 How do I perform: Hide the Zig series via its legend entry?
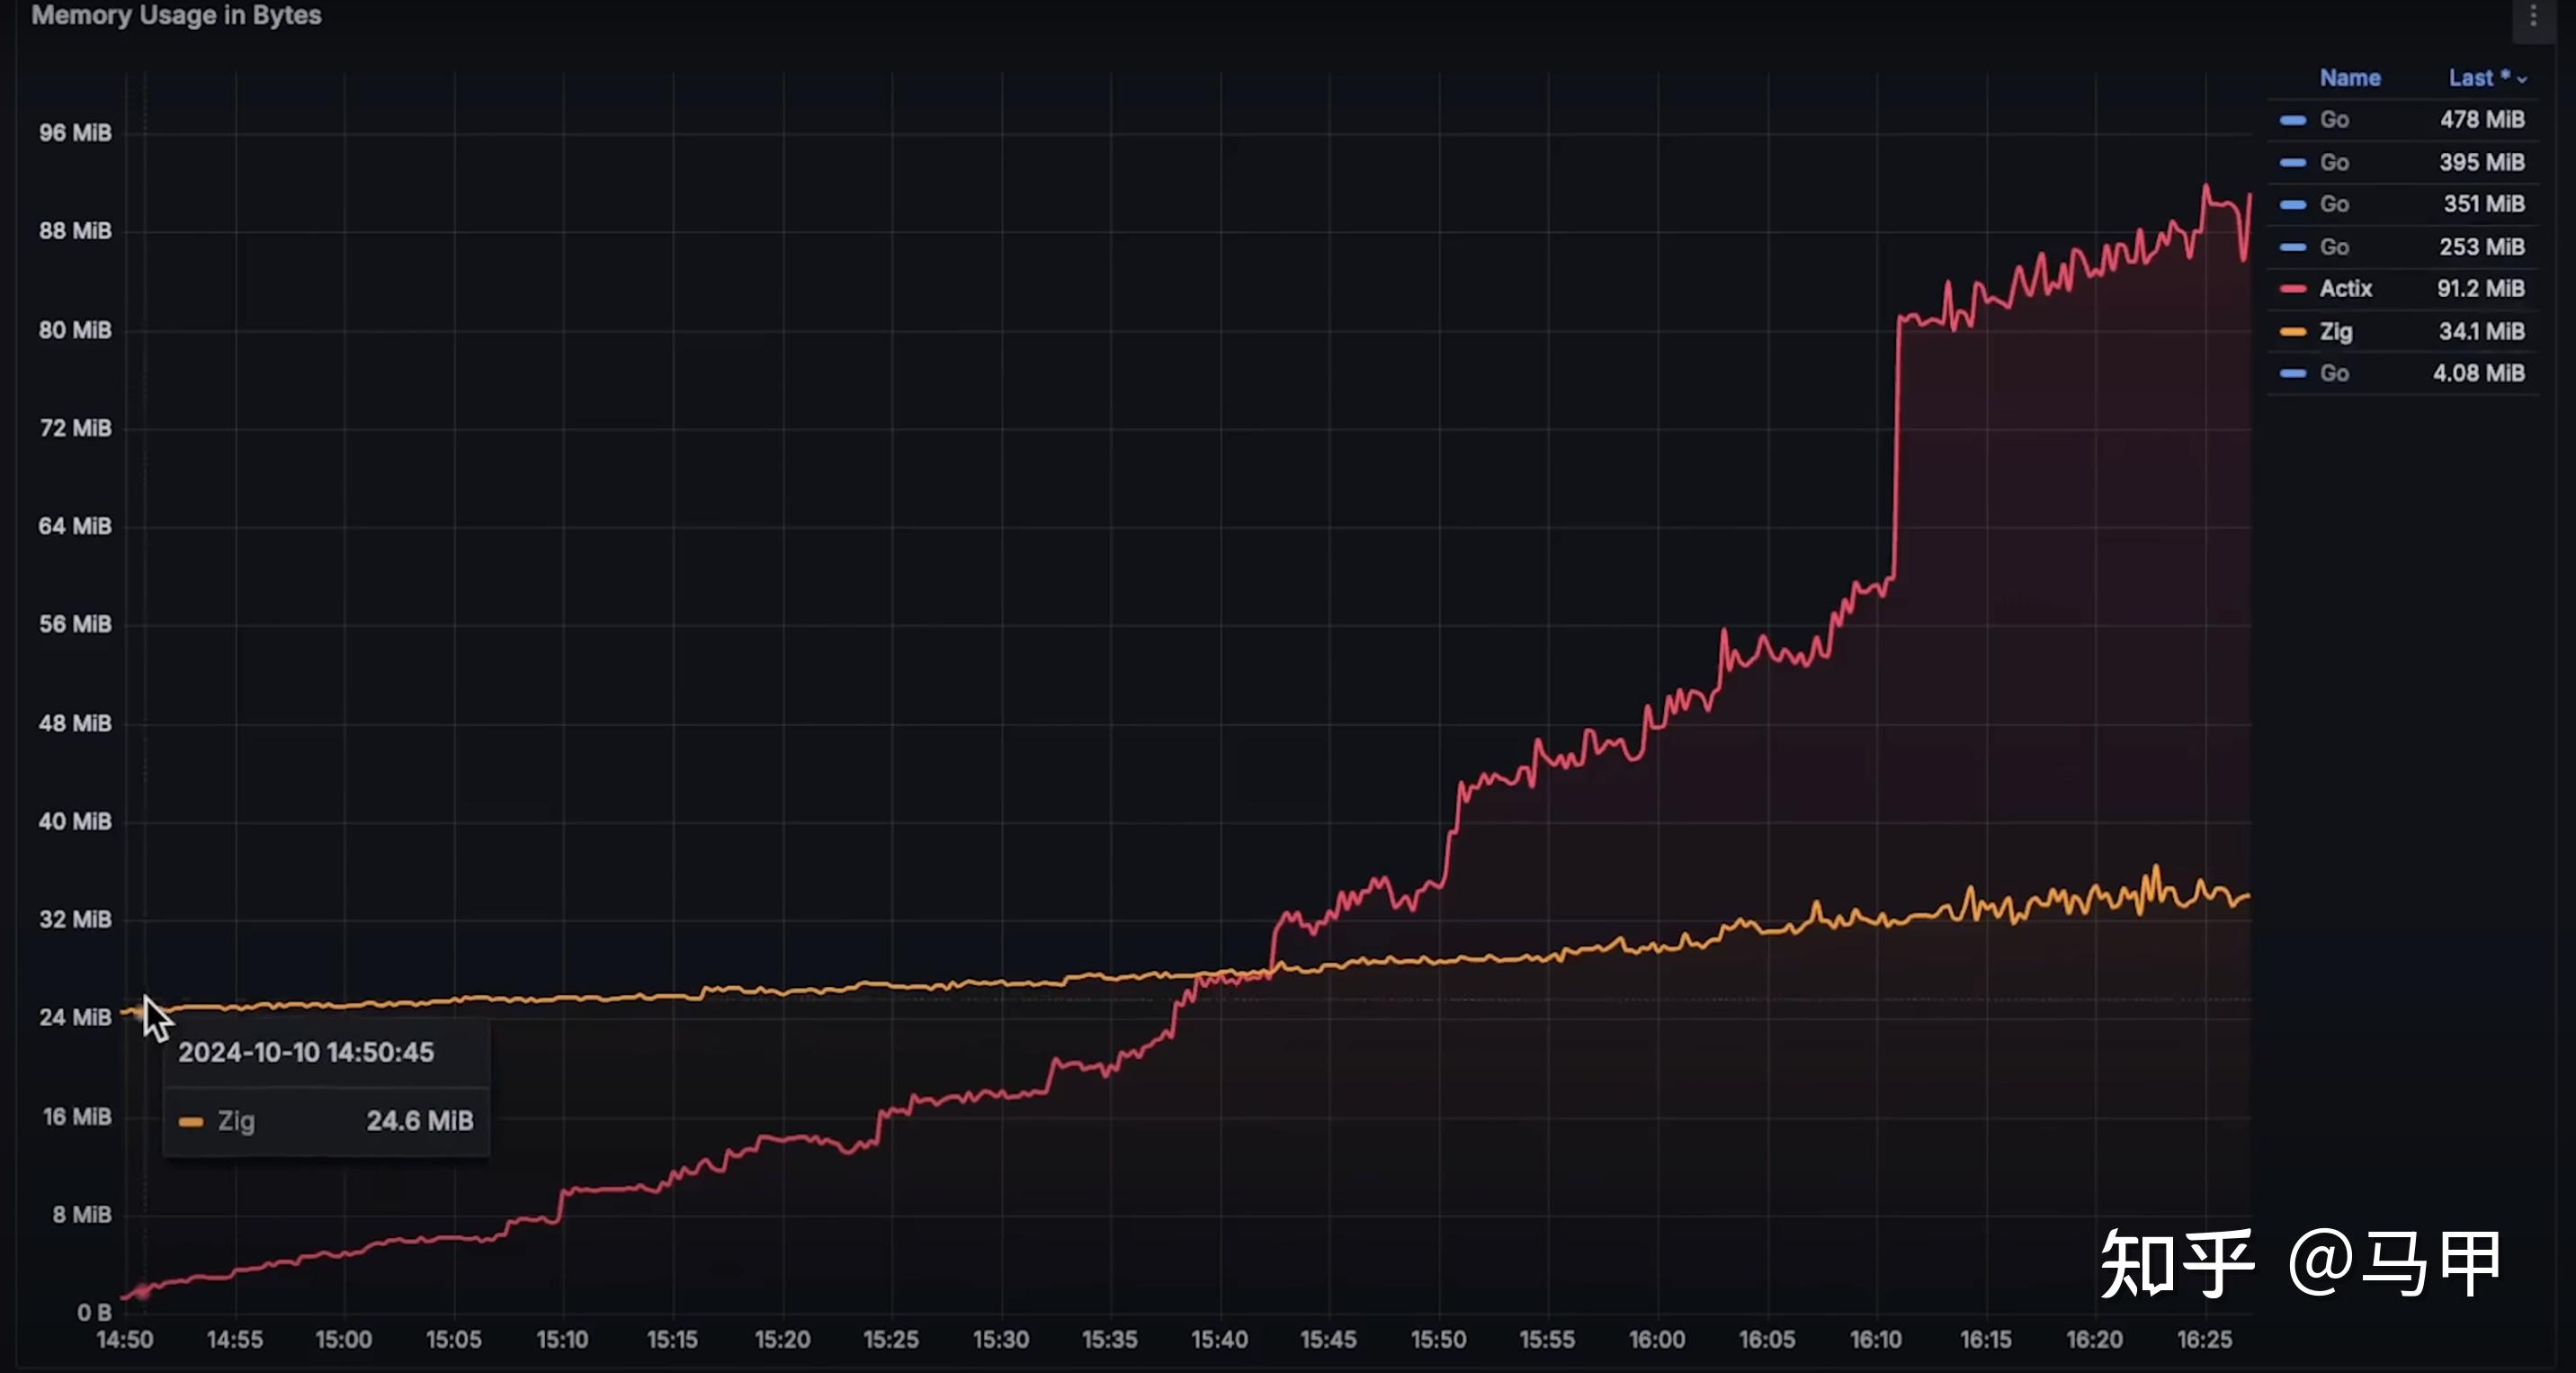[x=2337, y=331]
